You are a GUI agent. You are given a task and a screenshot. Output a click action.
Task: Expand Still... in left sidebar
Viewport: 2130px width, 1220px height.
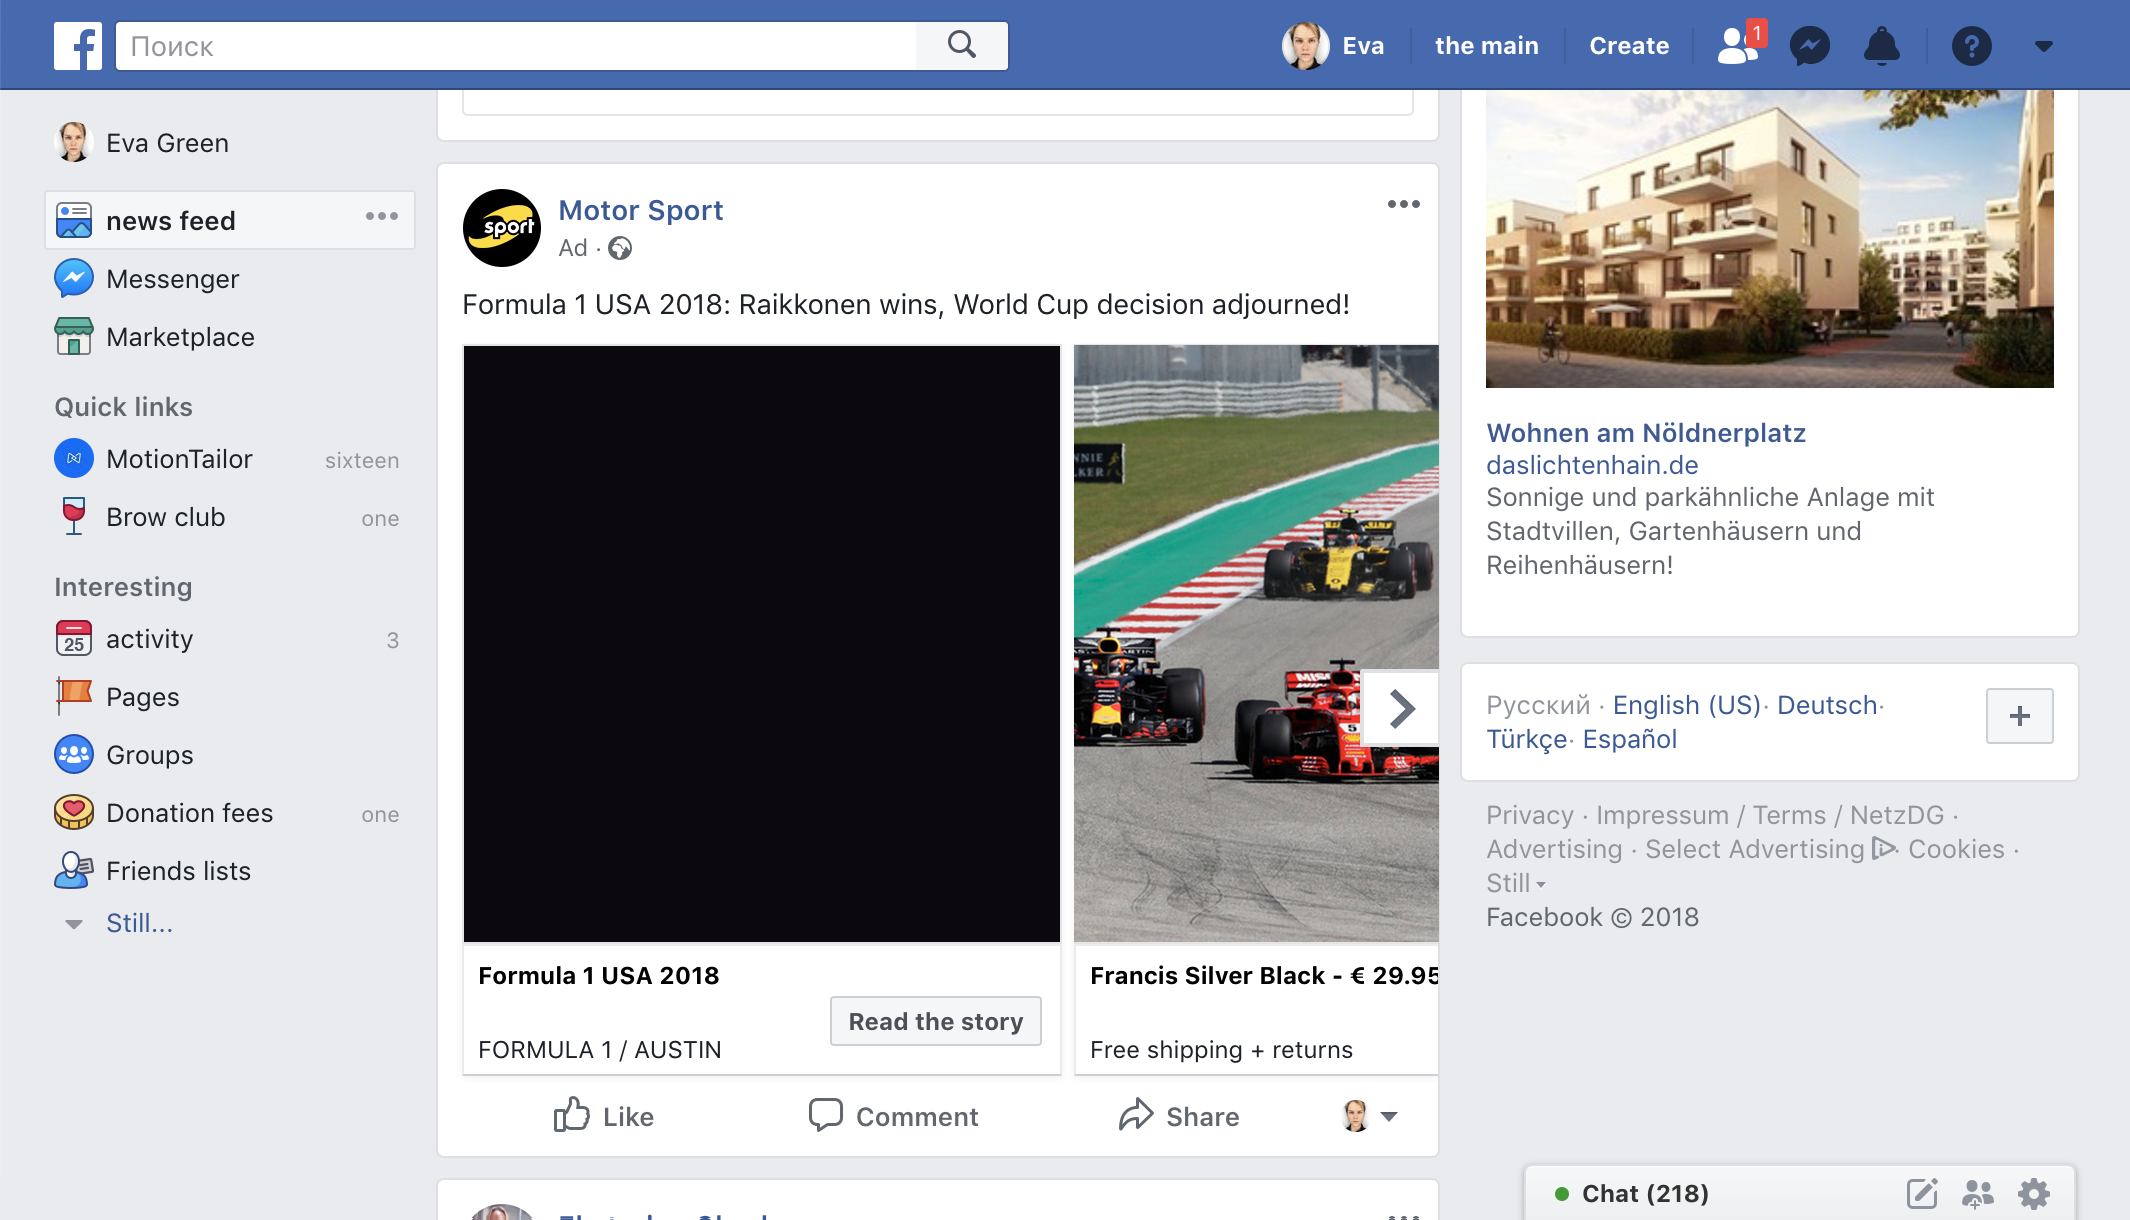point(140,923)
